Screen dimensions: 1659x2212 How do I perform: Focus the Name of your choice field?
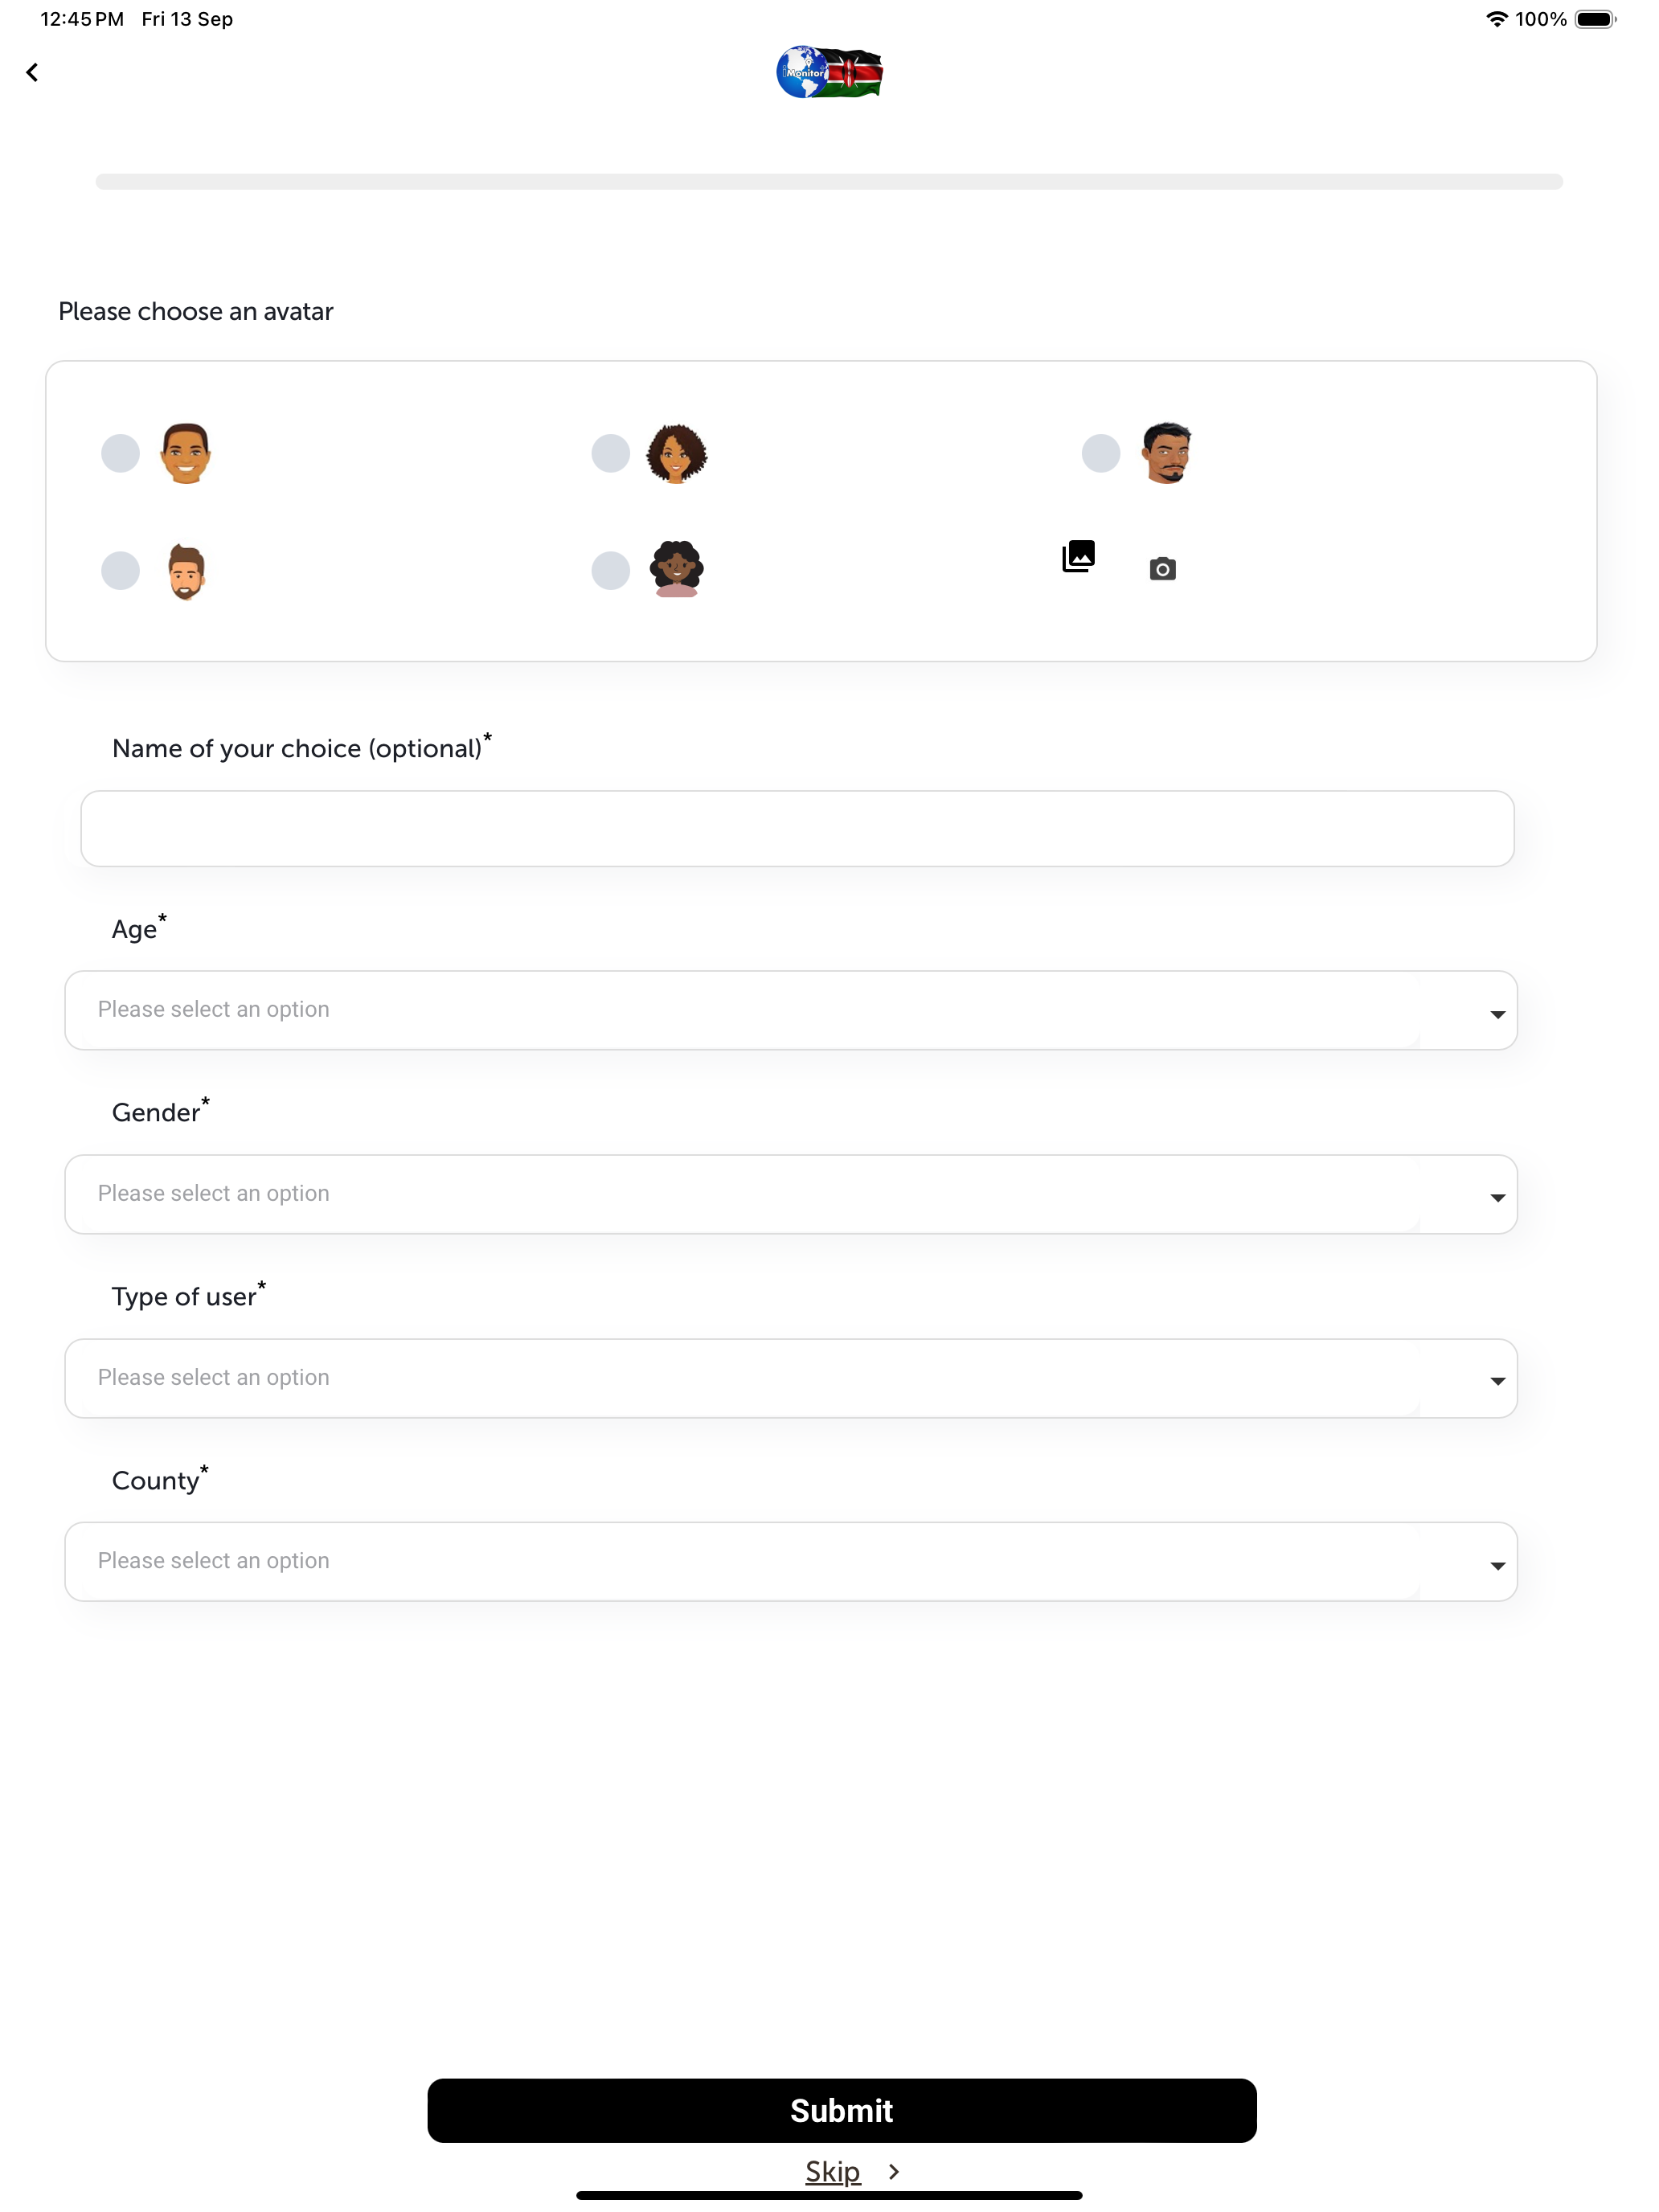[x=797, y=828]
